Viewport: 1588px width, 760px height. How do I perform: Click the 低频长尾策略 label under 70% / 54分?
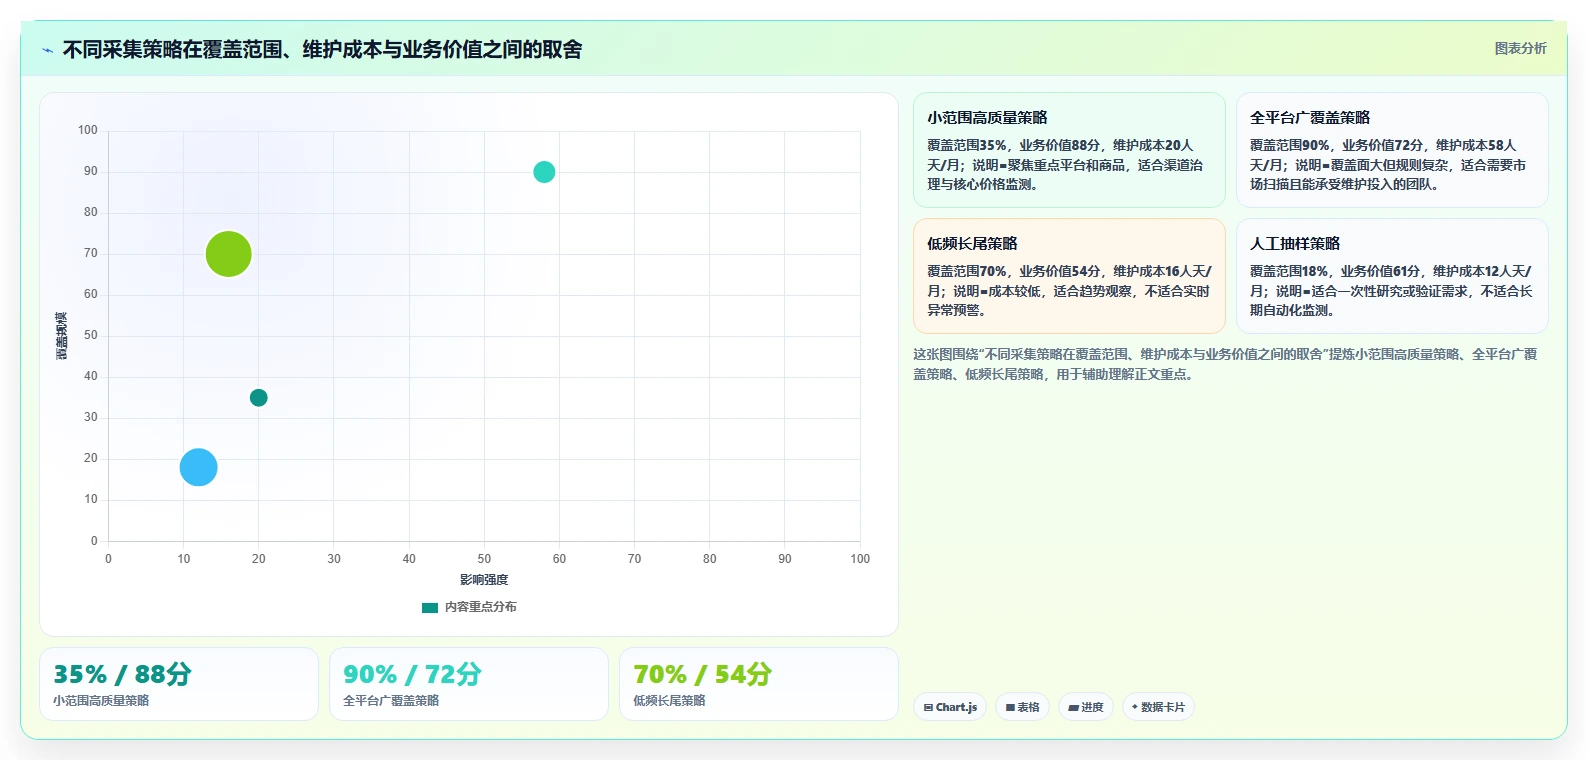tap(669, 701)
